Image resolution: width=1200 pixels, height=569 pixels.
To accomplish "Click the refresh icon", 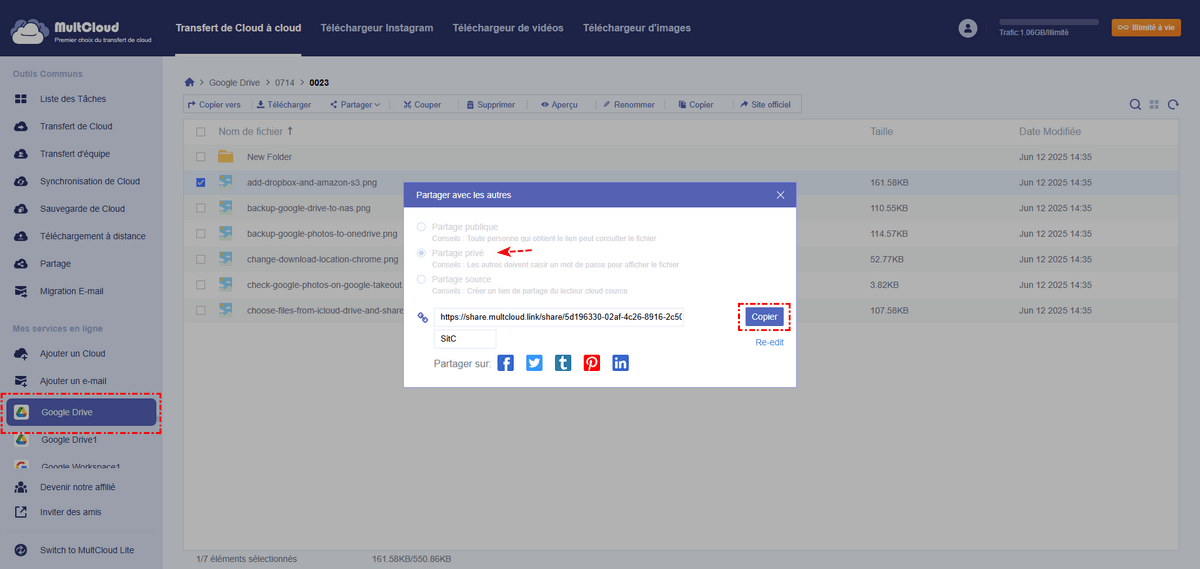I will pos(1173,104).
